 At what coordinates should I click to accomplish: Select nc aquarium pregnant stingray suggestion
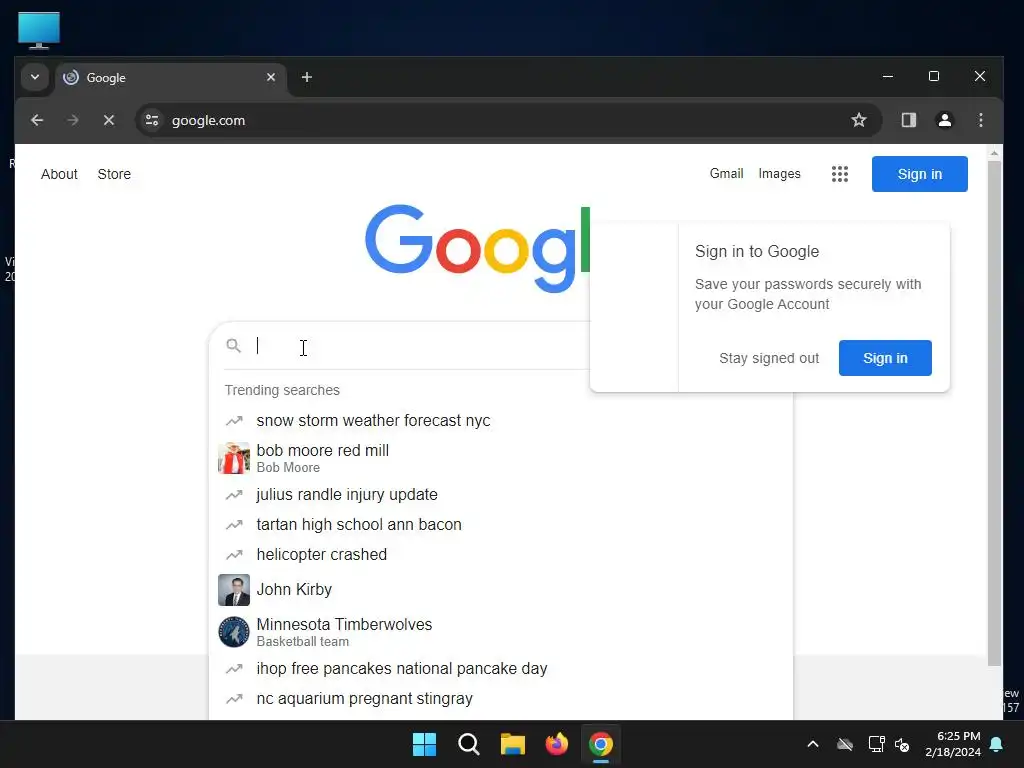point(501,699)
